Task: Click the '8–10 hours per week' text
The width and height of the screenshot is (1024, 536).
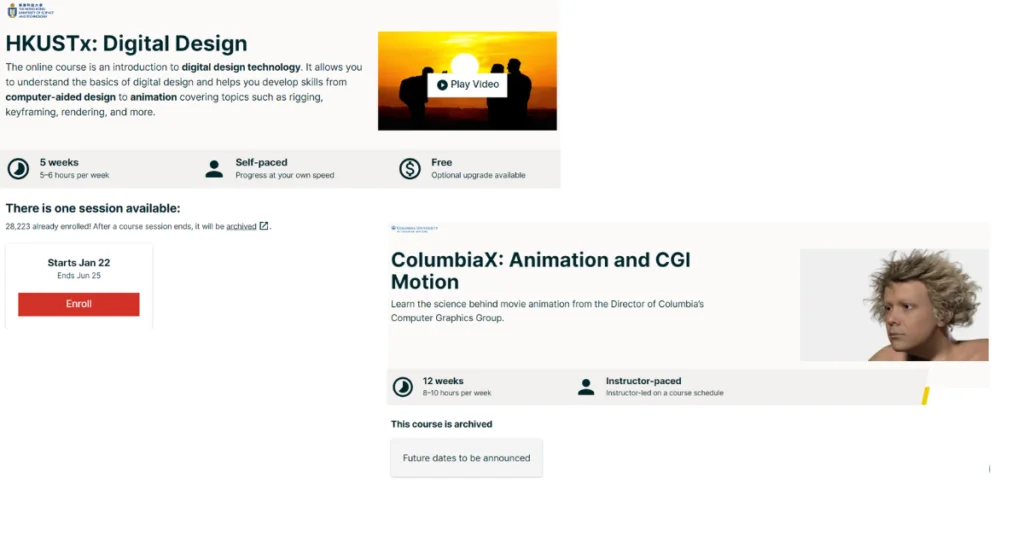Action: tap(456, 393)
